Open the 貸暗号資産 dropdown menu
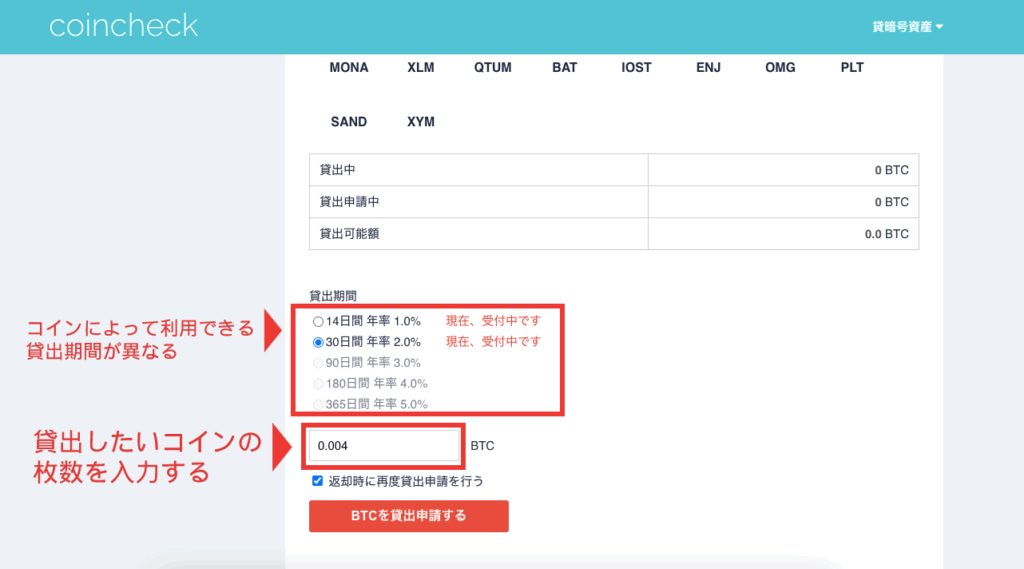Image resolution: width=1024 pixels, height=569 pixels. [x=907, y=27]
